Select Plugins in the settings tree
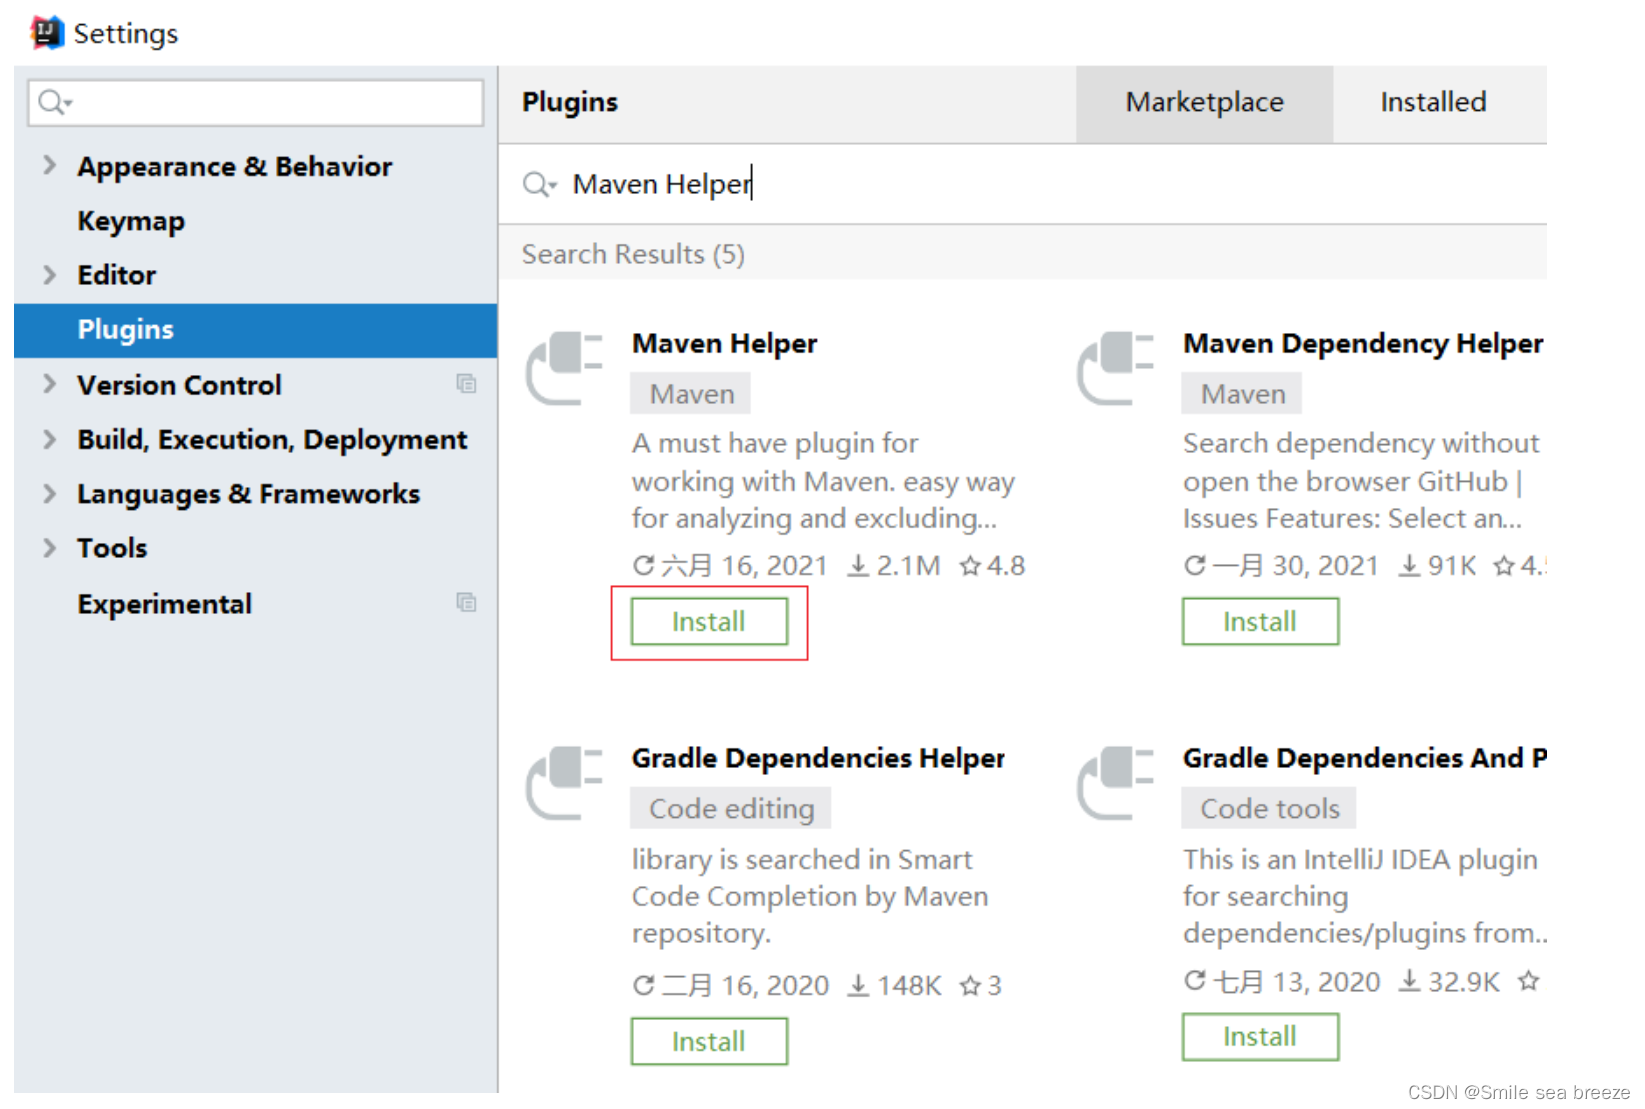 click(x=256, y=330)
